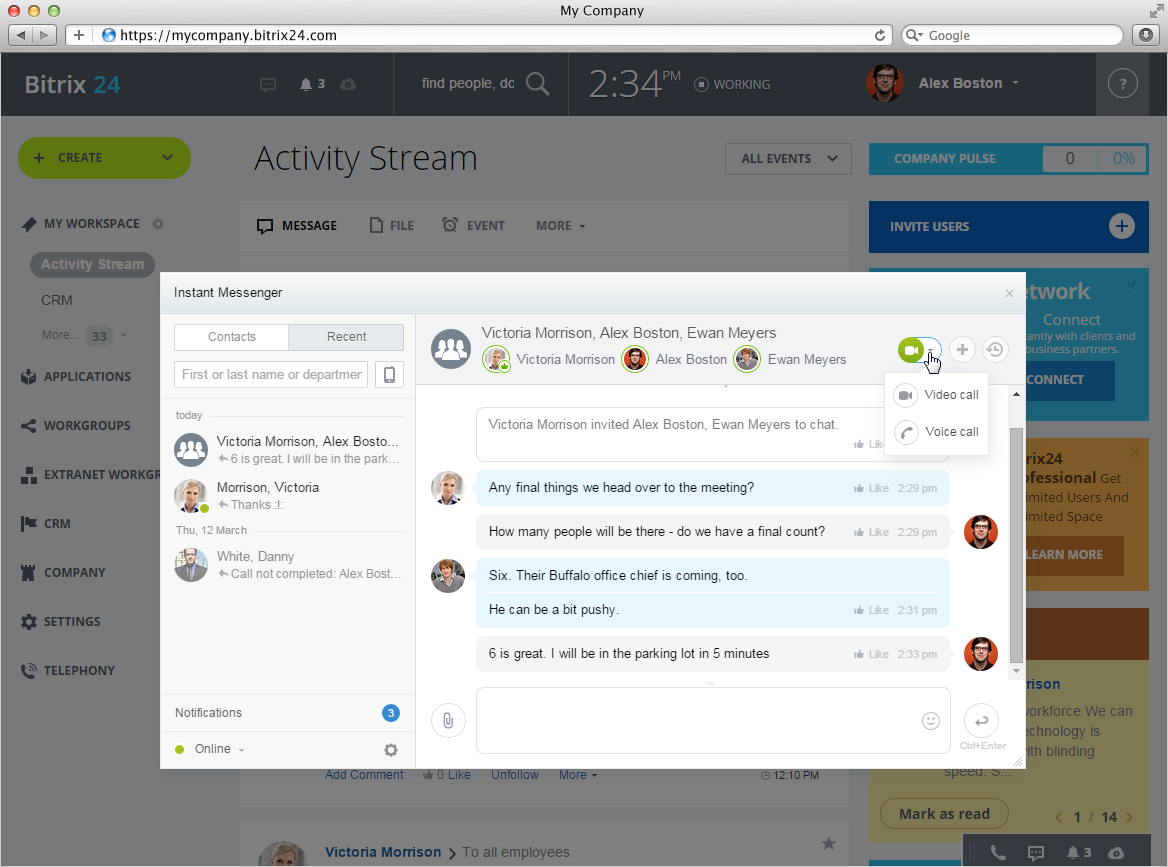This screenshot has width=1168, height=867.
Task: Open help with the question mark icon
Action: (x=1123, y=83)
